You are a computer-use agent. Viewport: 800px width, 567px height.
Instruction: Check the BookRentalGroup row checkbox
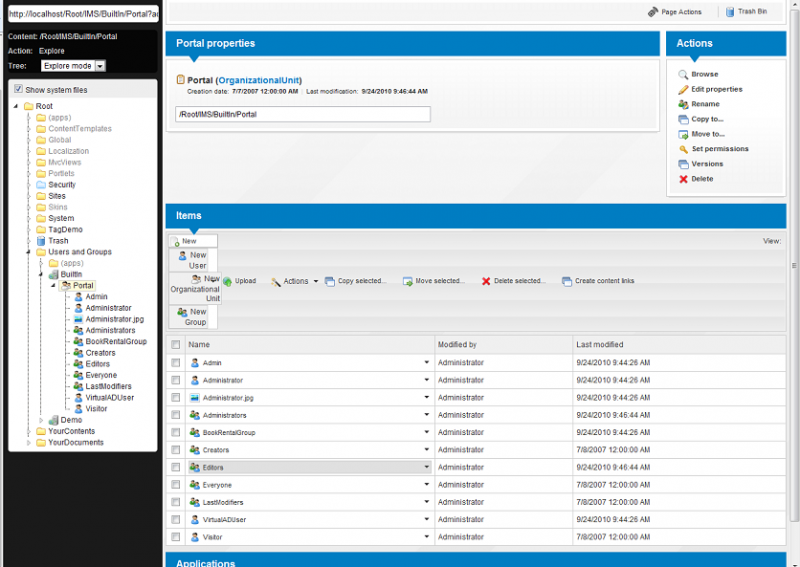point(176,432)
